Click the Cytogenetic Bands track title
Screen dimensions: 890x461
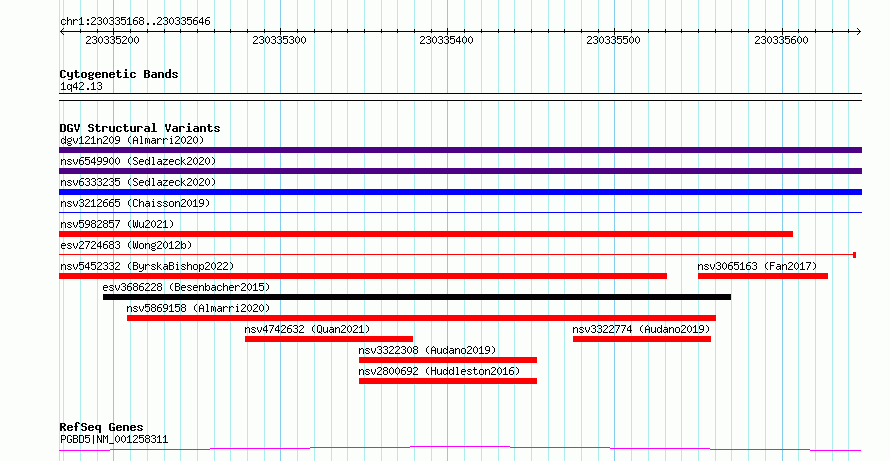(119, 74)
